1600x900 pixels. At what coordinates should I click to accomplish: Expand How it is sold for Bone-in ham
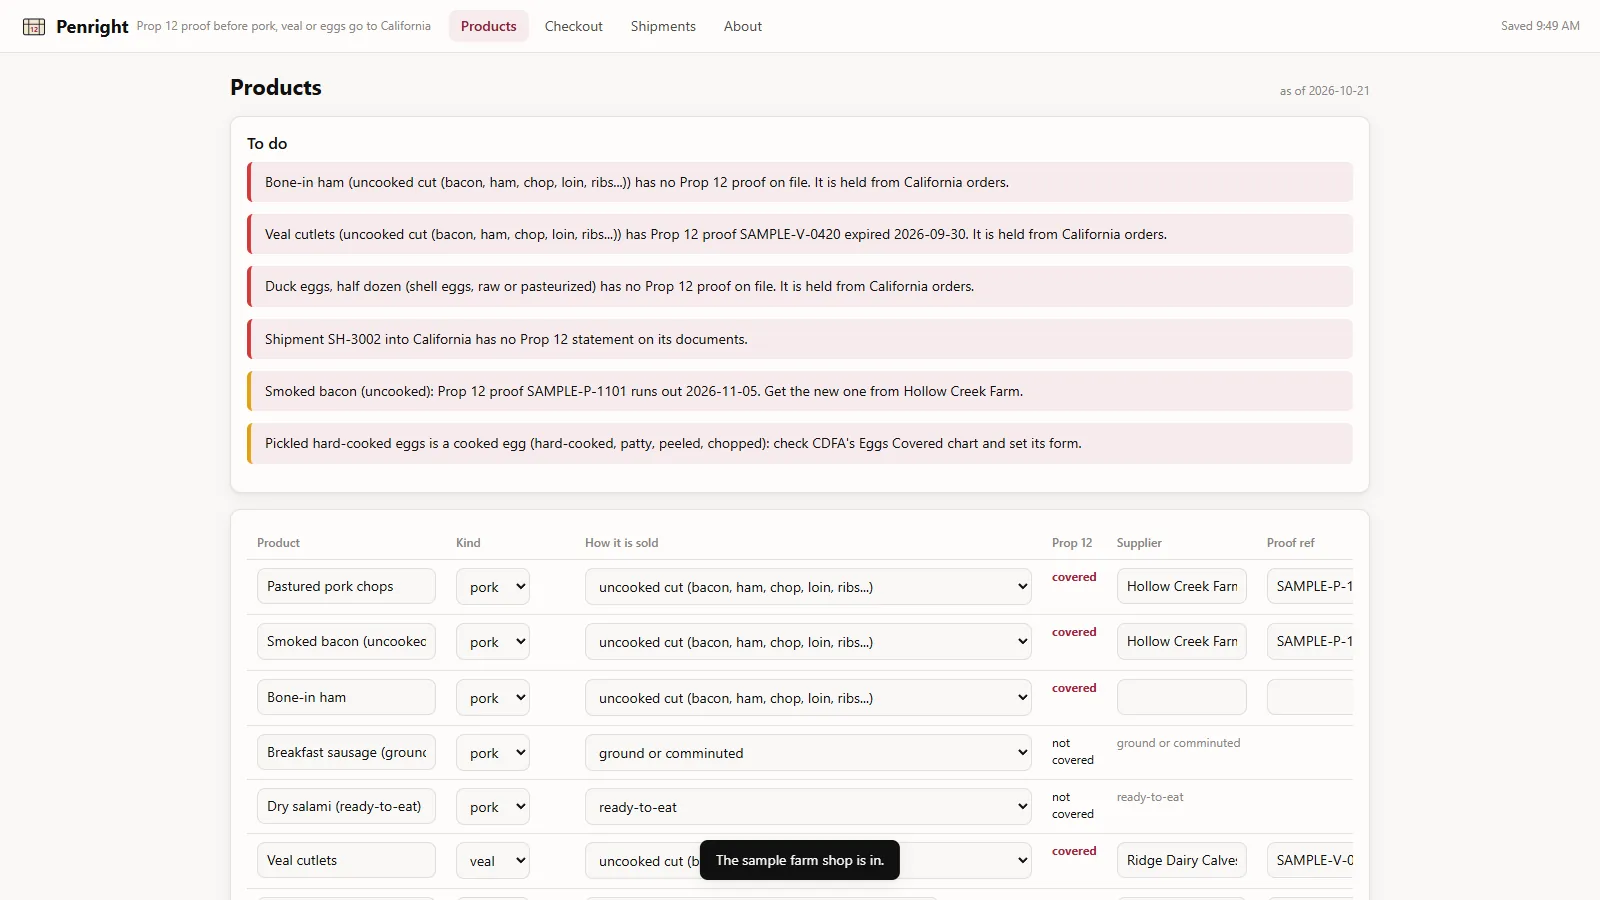click(x=808, y=698)
